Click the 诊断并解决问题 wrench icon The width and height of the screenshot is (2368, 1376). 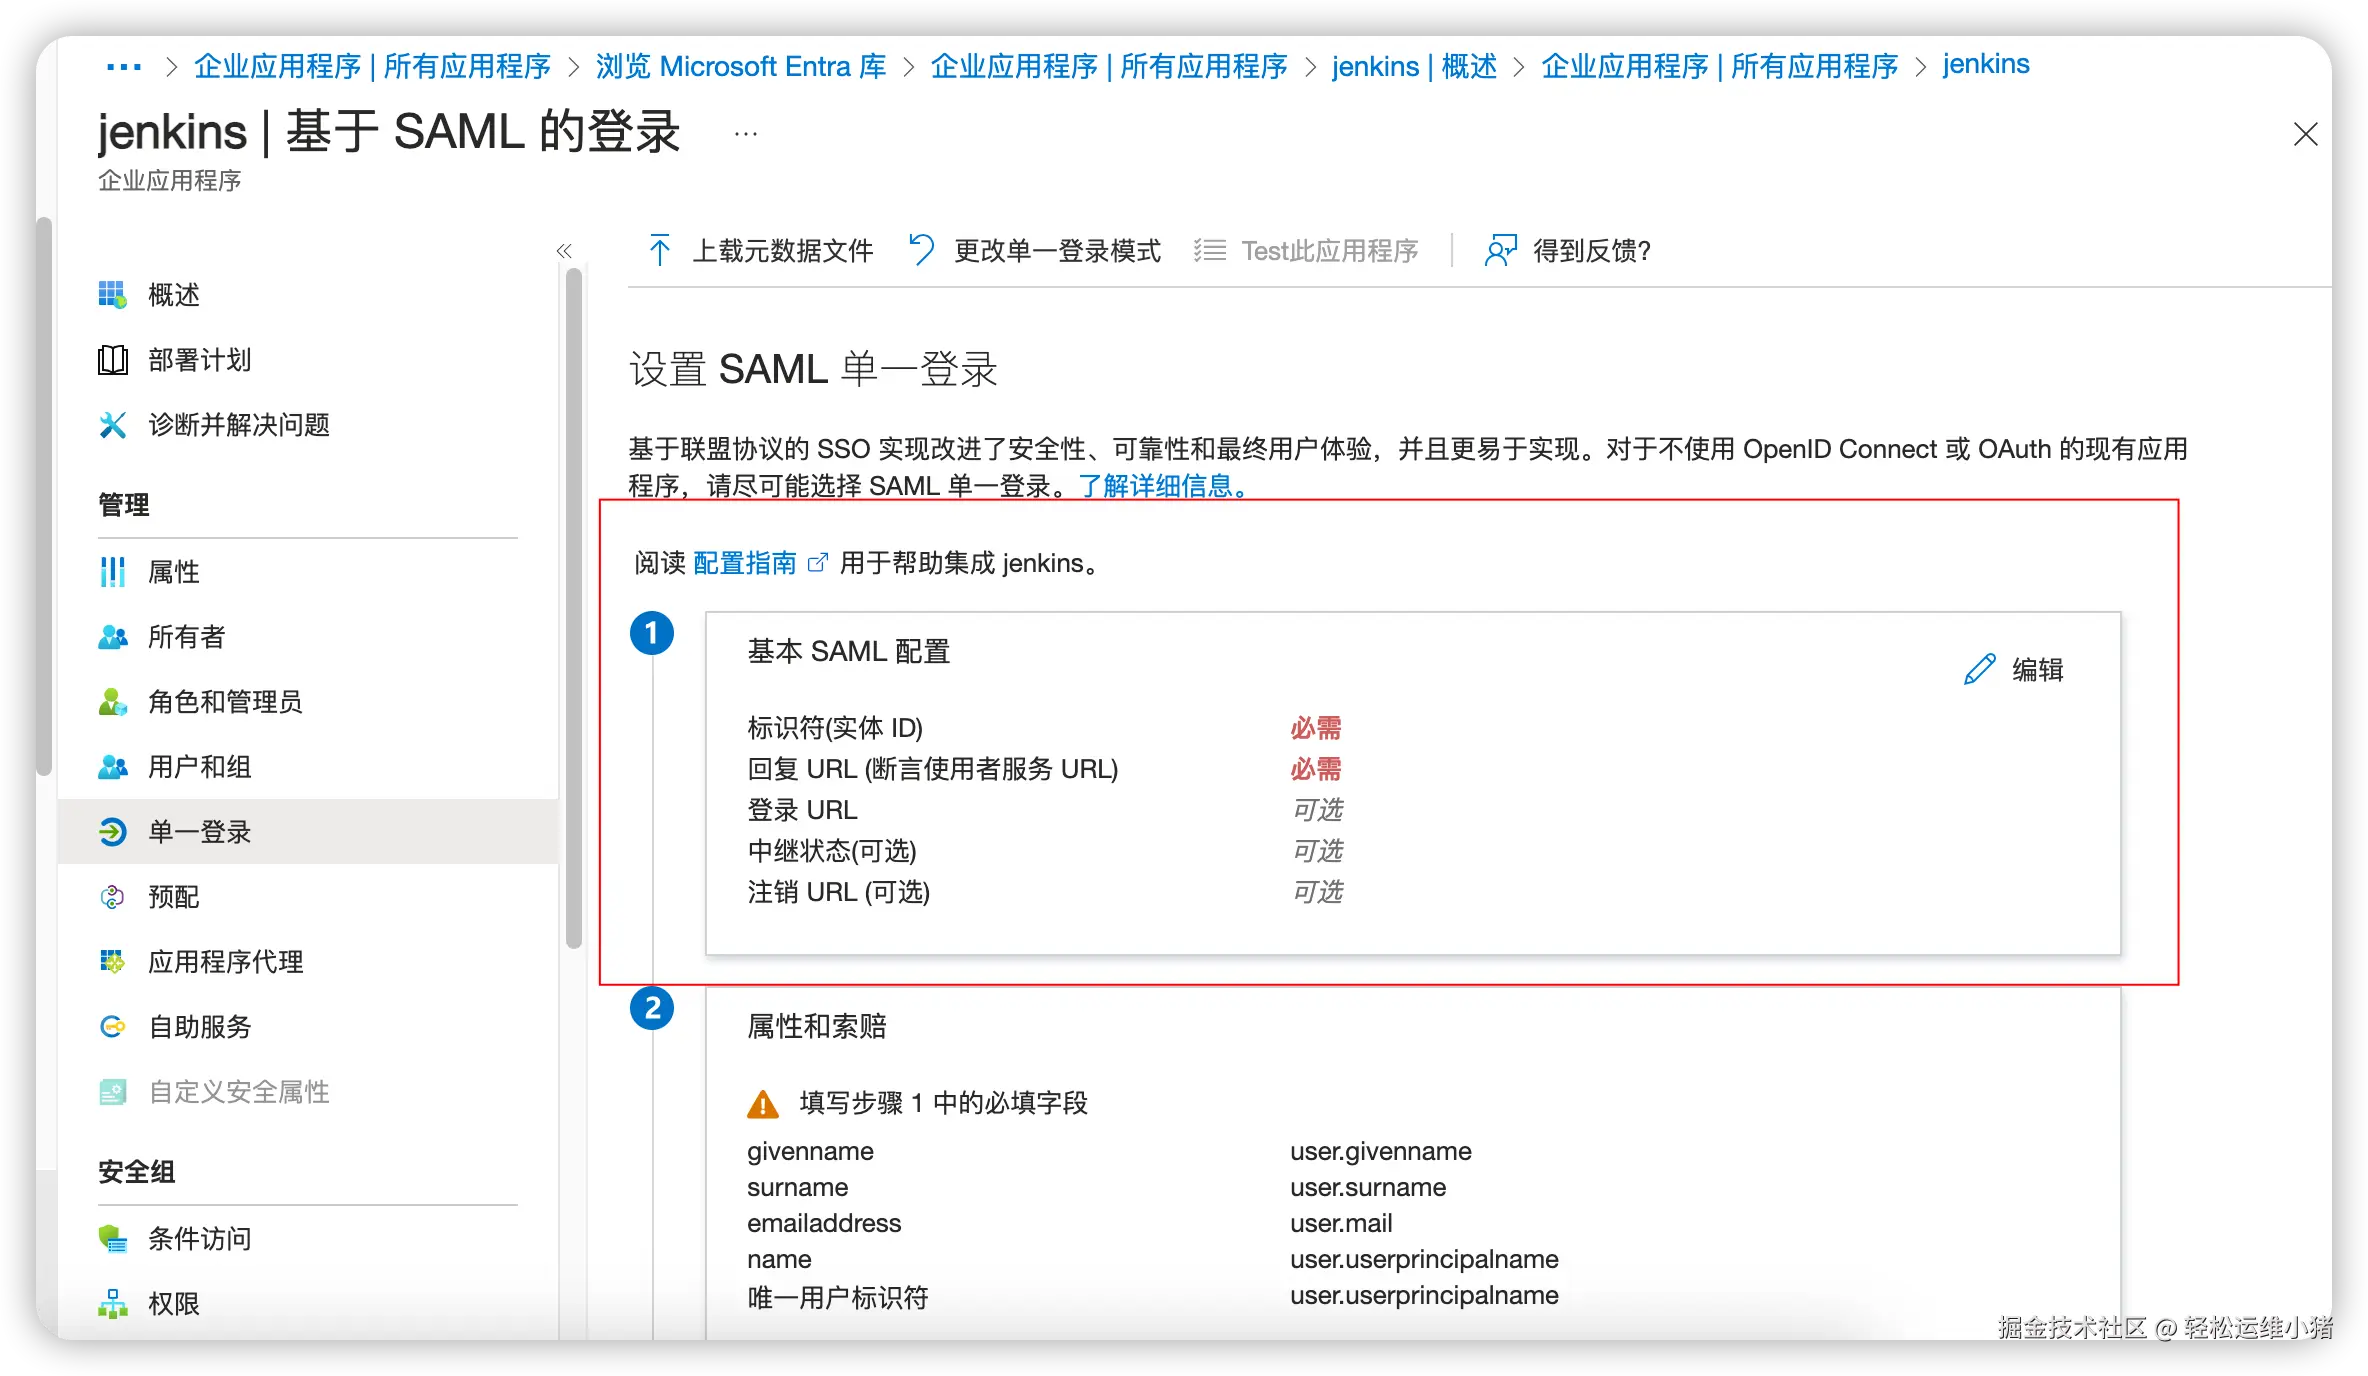tap(112, 425)
